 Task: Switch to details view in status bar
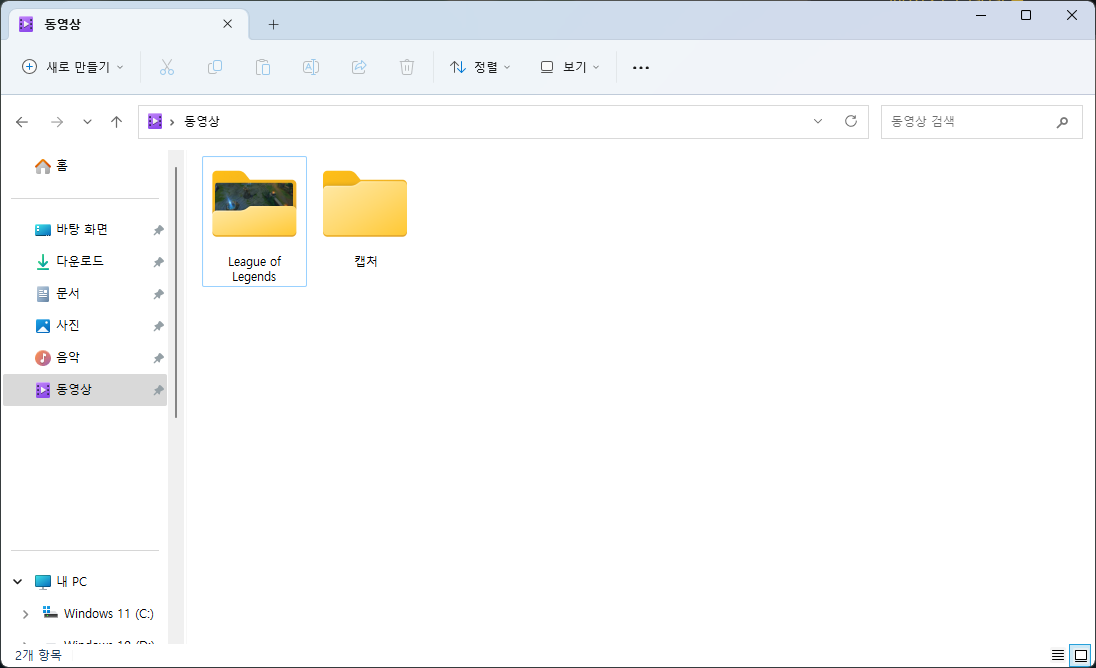coord(1058,656)
